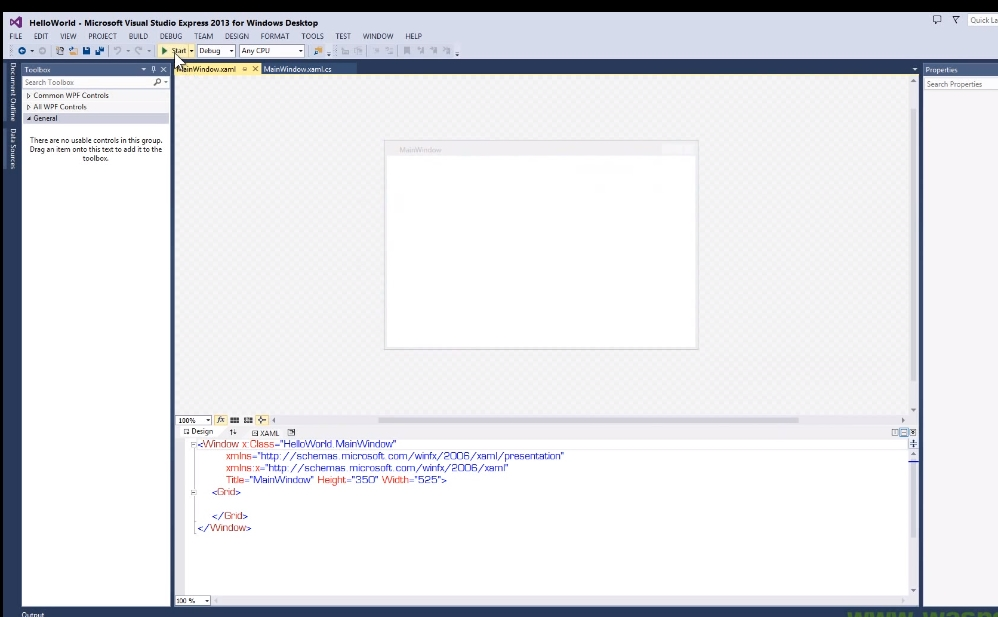Click the Feedback icon near Quick Launch
Image resolution: width=998 pixels, height=617 pixels.
tap(937, 19)
